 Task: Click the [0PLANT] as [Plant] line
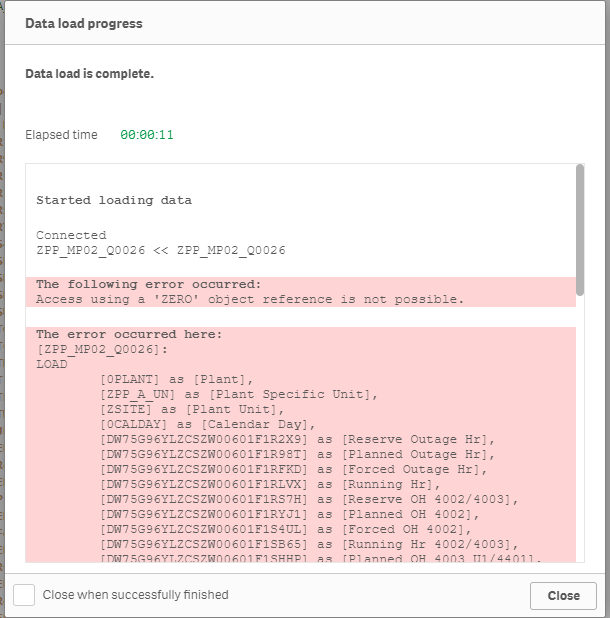(177, 379)
